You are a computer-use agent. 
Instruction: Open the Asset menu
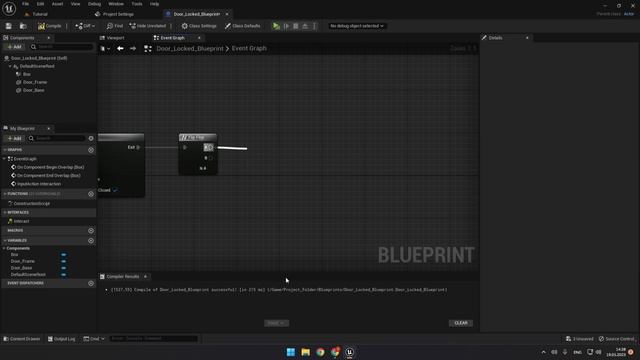point(58,4)
